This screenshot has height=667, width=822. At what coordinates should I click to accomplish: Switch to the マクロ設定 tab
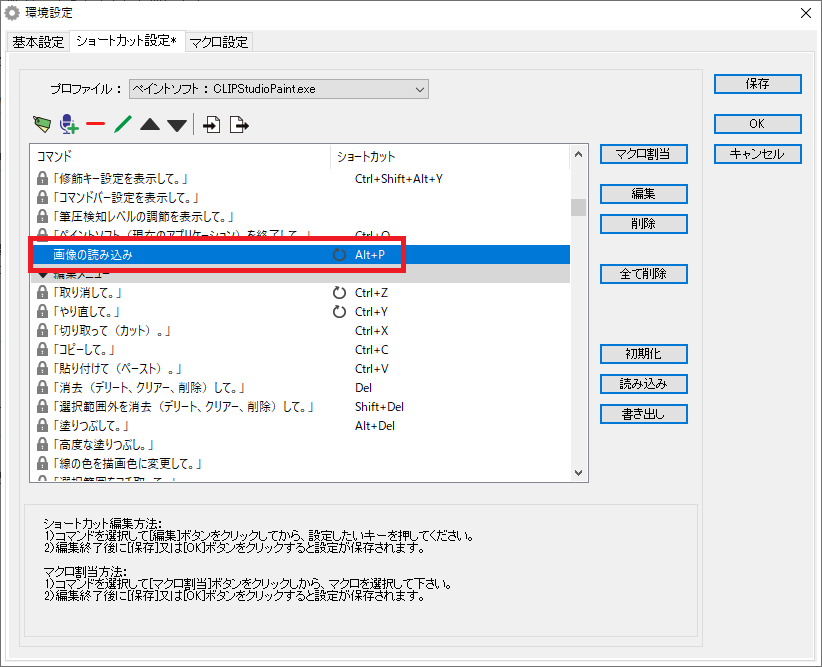[x=218, y=42]
